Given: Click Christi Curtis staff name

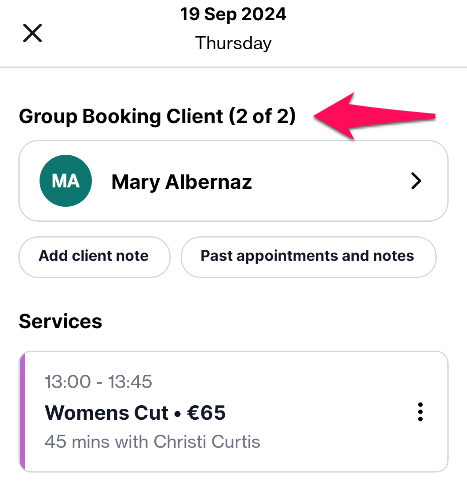Looking at the screenshot, I should click(x=207, y=442).
